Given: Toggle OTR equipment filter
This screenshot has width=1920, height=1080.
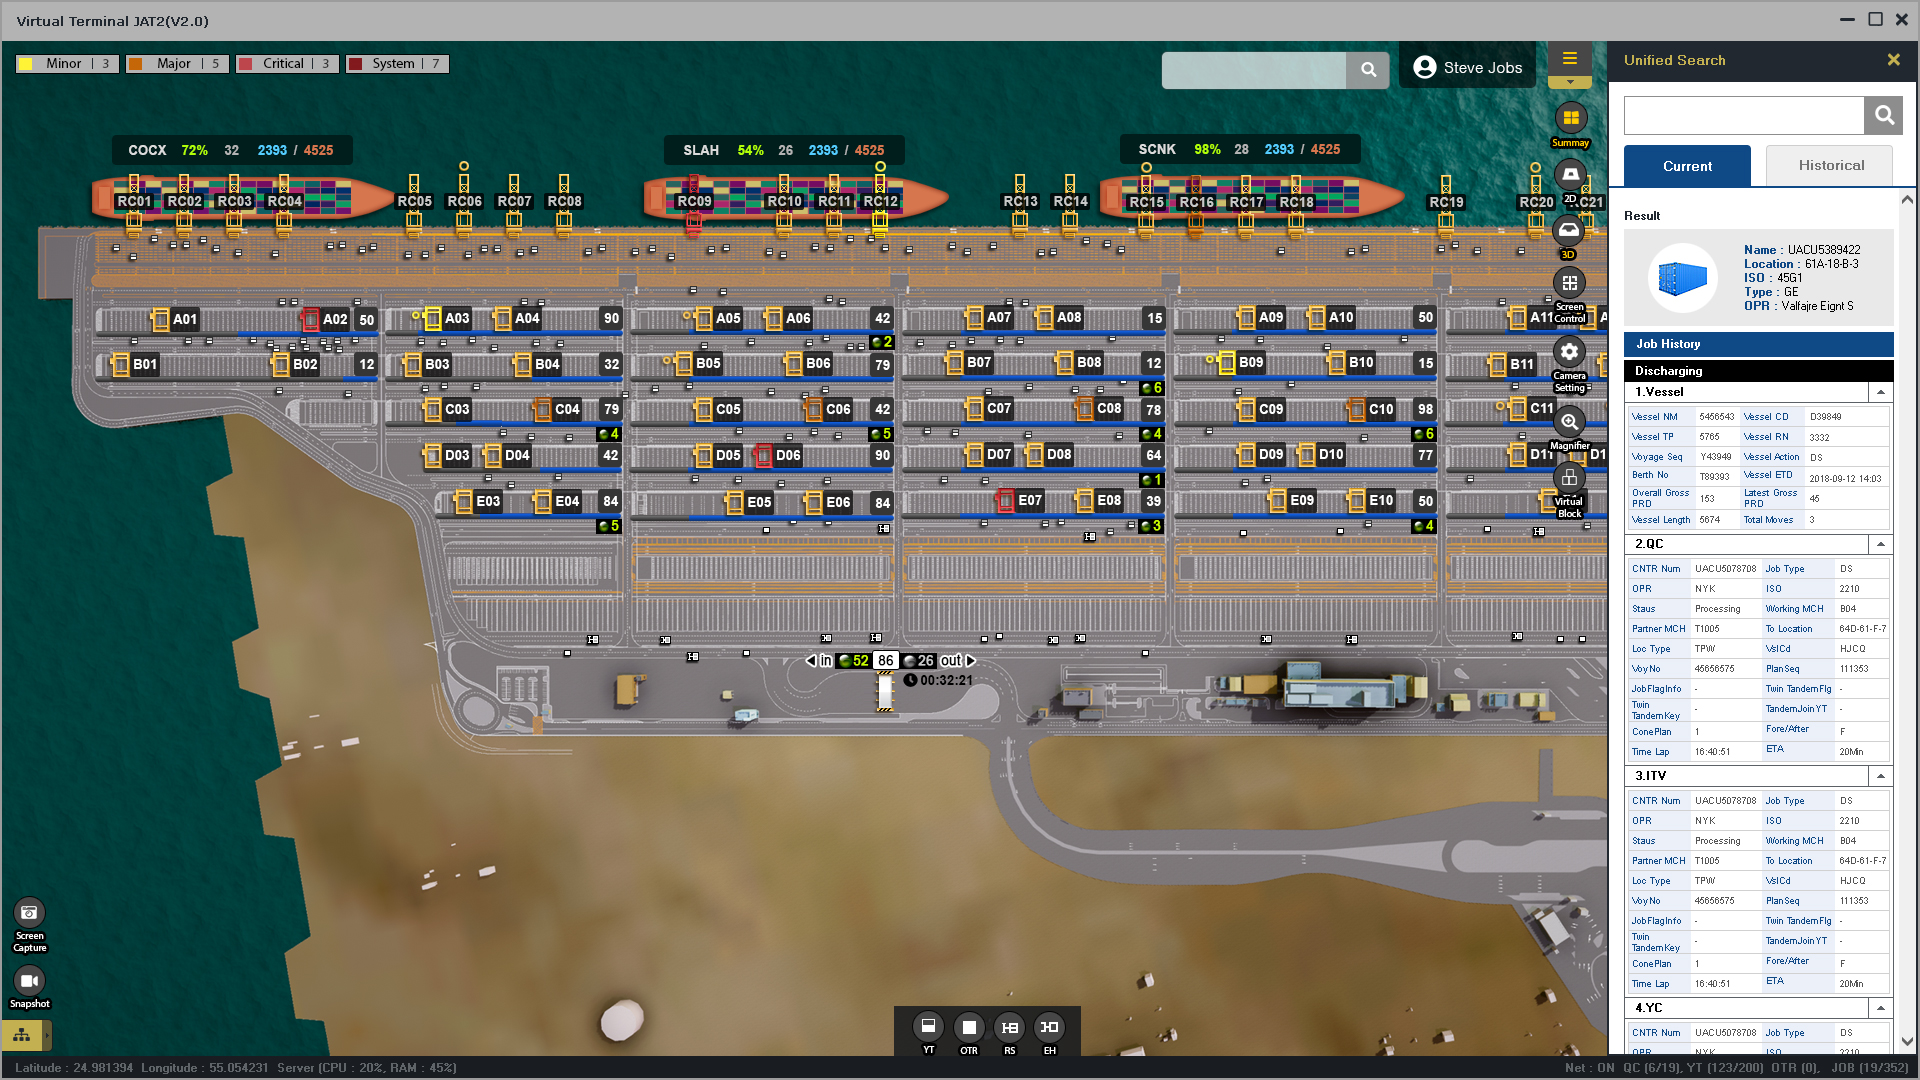Looking at the screenshot, I should 968,1027.
